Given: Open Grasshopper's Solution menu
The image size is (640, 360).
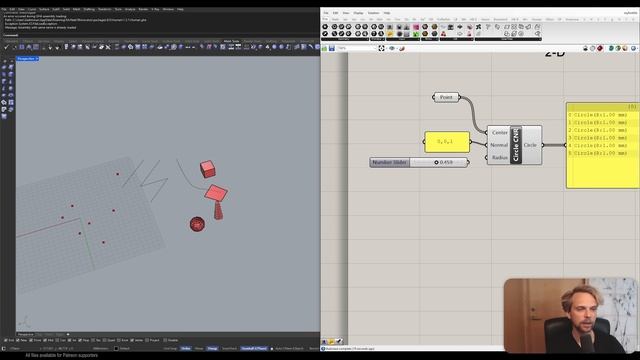Looking at the screenshot, I should coord(373,13).
